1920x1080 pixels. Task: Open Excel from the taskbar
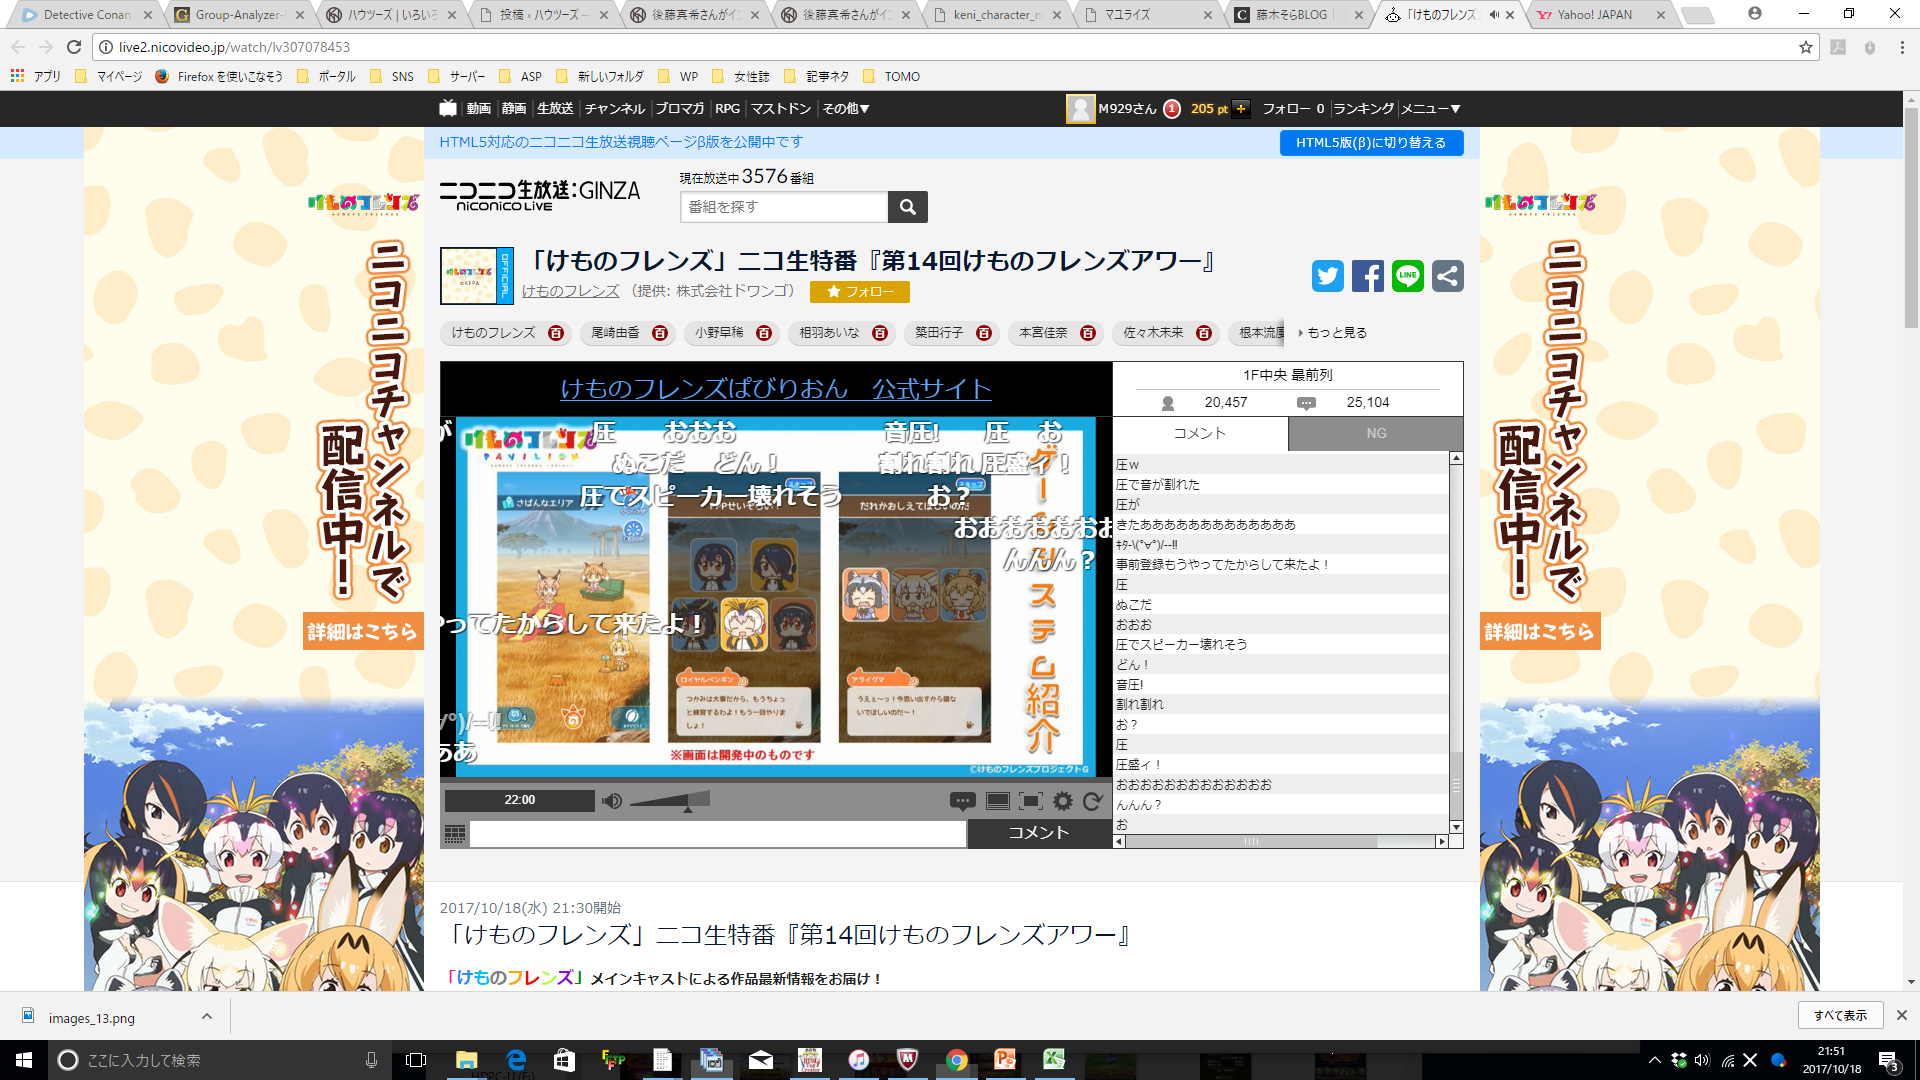1053,1060
